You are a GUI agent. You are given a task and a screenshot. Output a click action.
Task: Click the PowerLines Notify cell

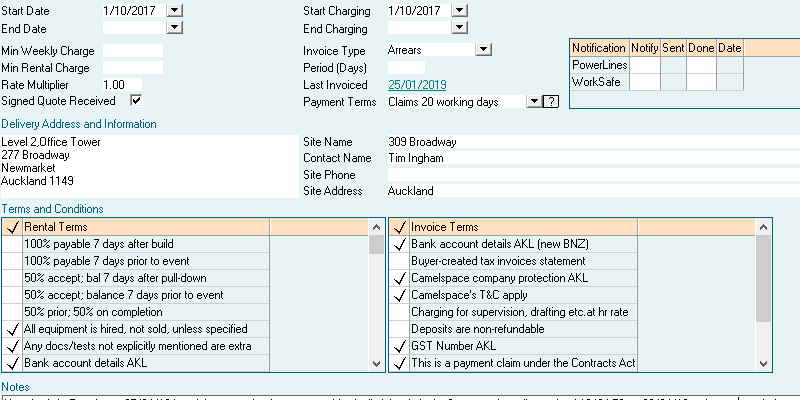tap(644, 65)
